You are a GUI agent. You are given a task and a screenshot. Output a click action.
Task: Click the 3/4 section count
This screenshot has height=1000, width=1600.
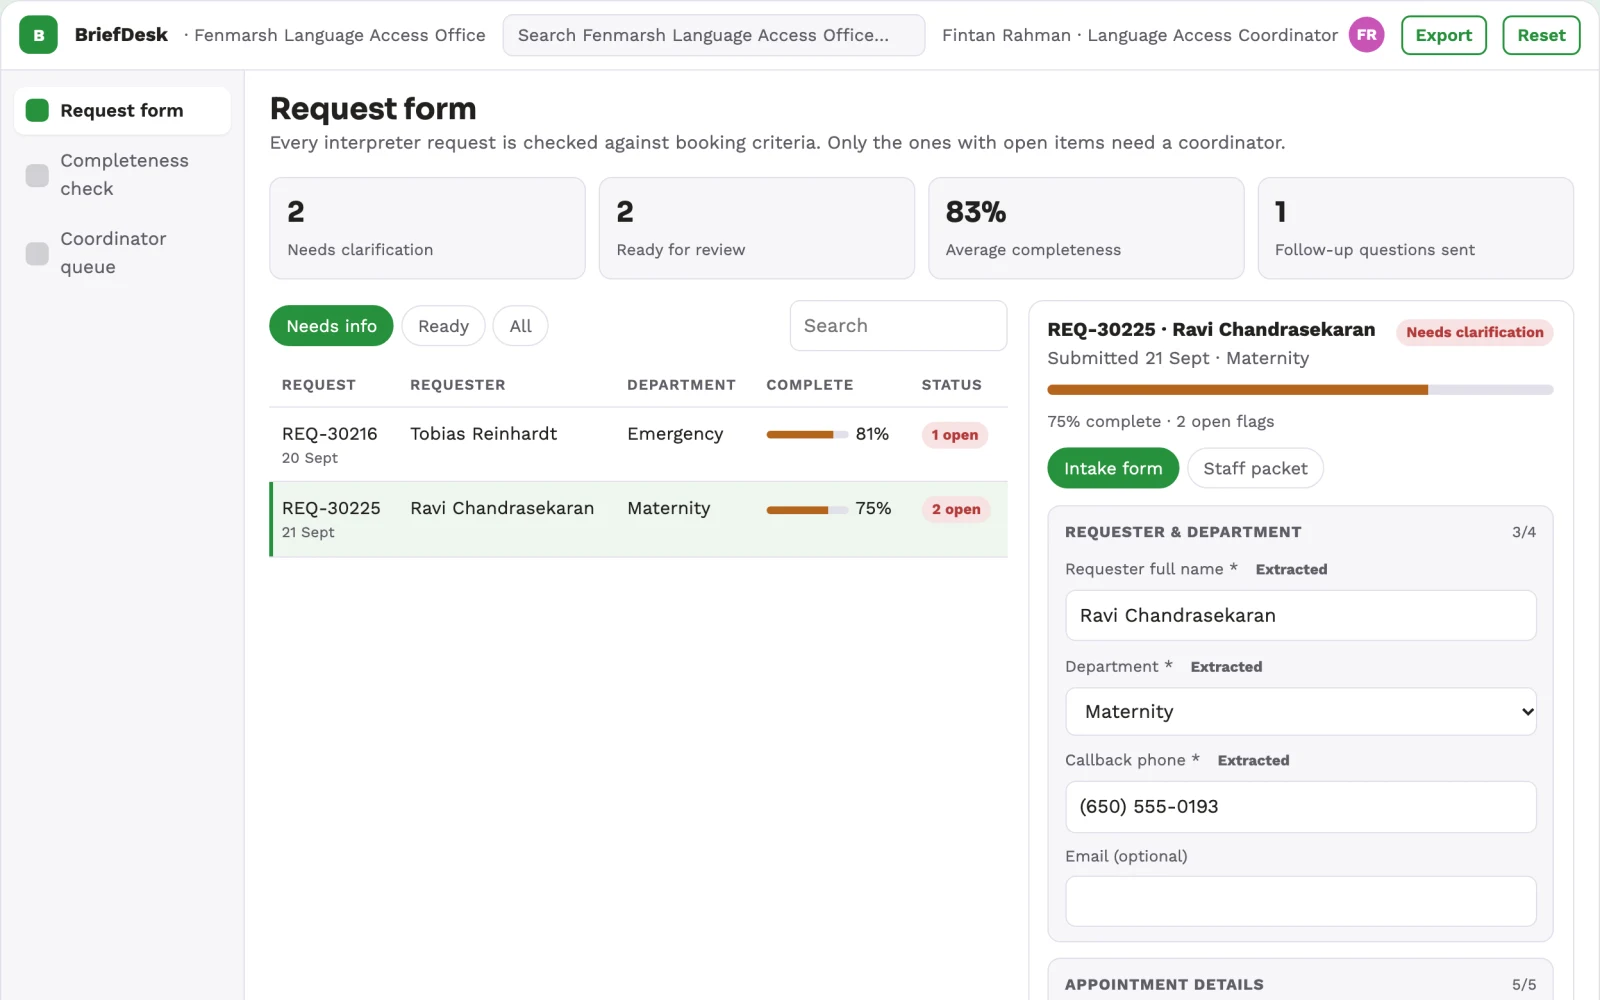point(1524,532)
